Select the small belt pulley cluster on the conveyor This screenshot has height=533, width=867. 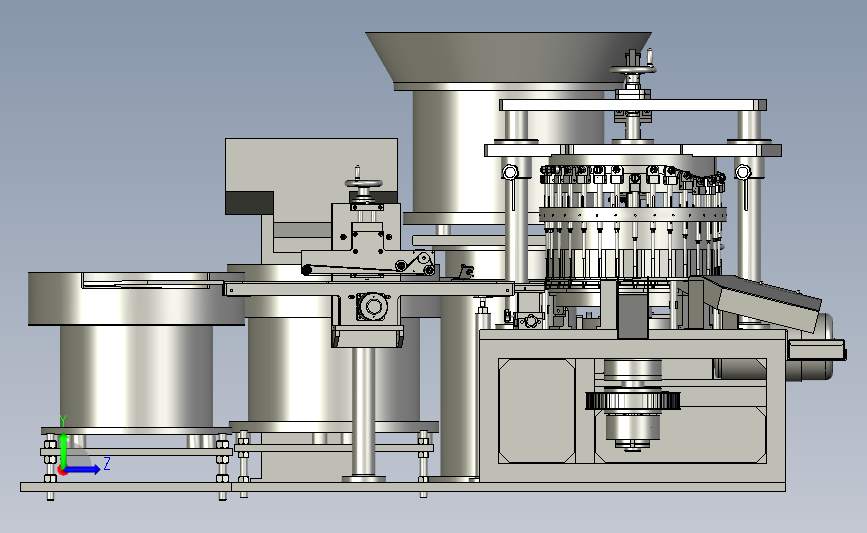415,263
